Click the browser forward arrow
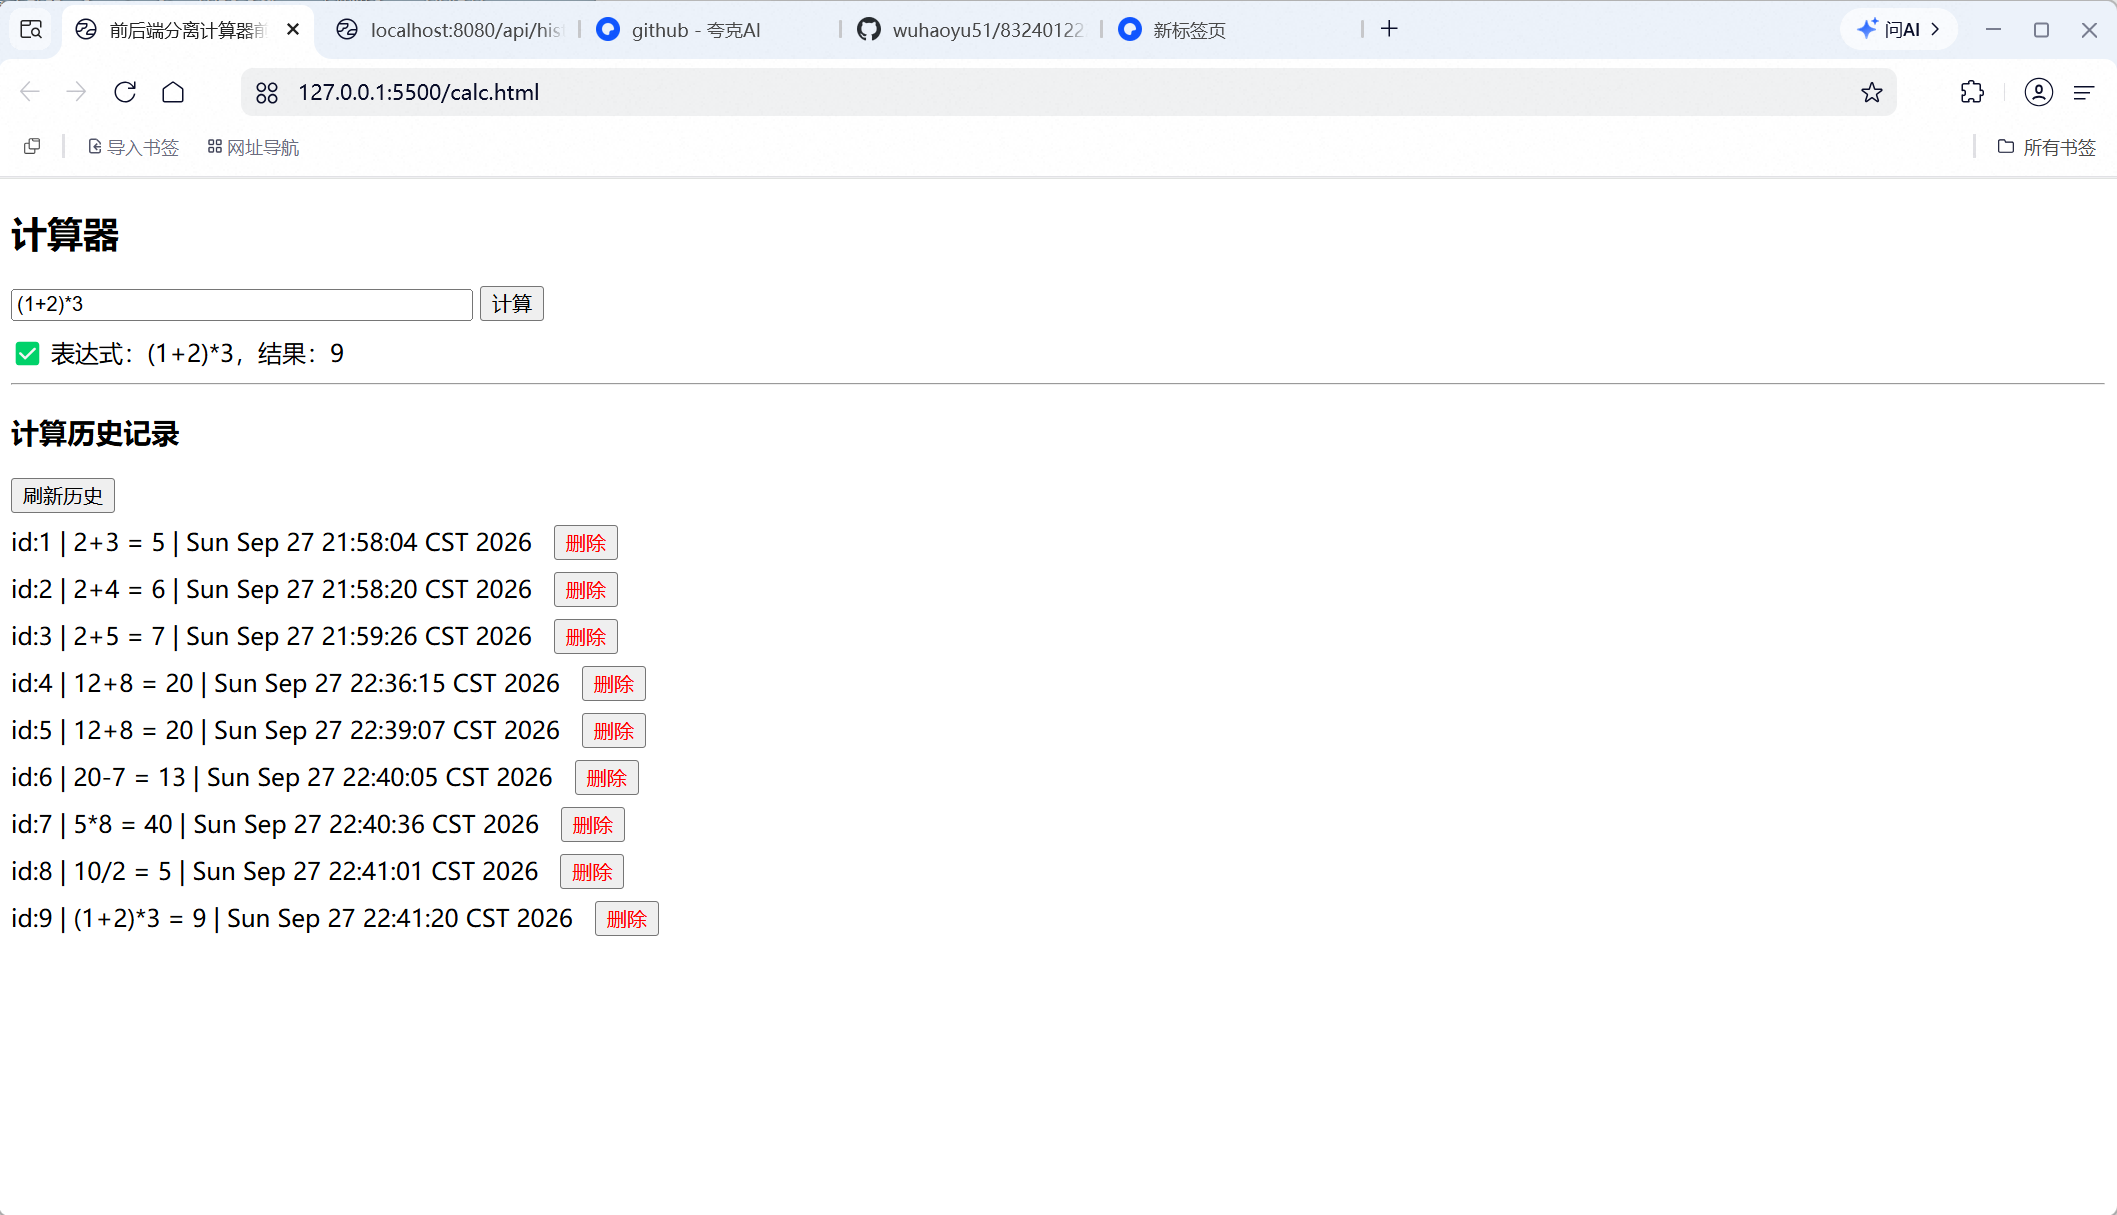This screenshot has width=2117, height=1215. pos(77,92)
